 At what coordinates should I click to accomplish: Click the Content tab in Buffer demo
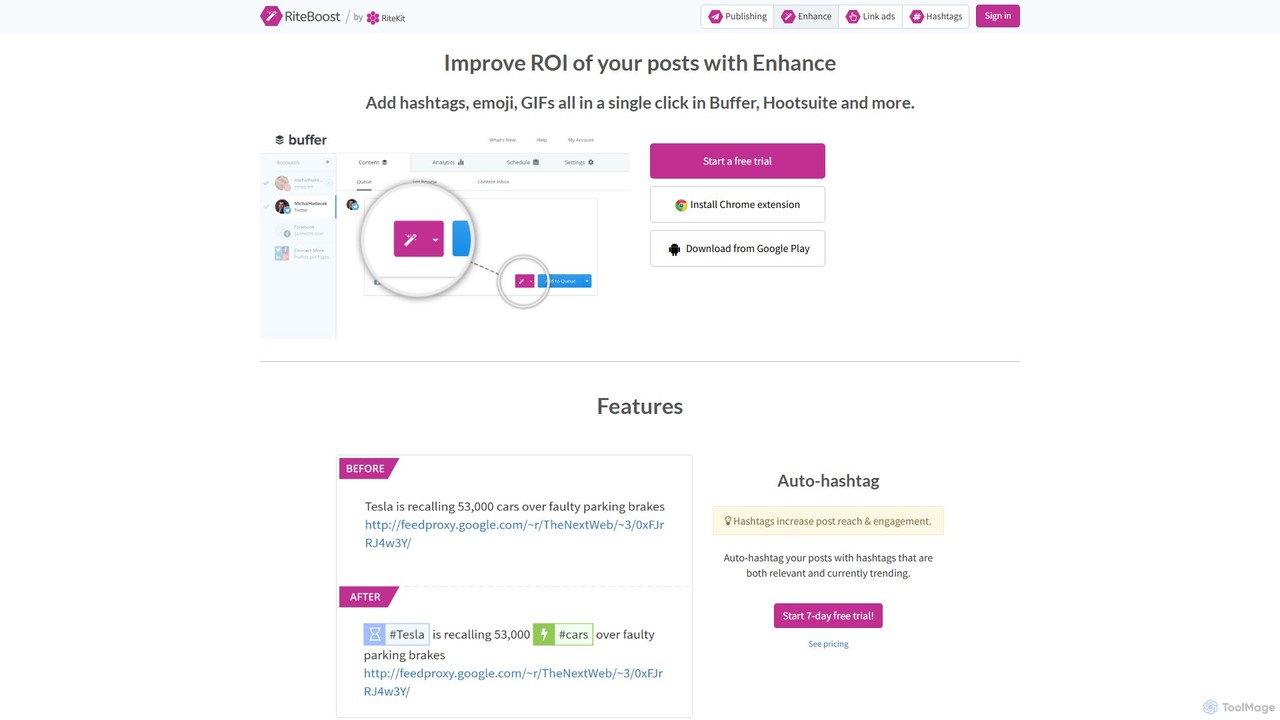point(372,162)
